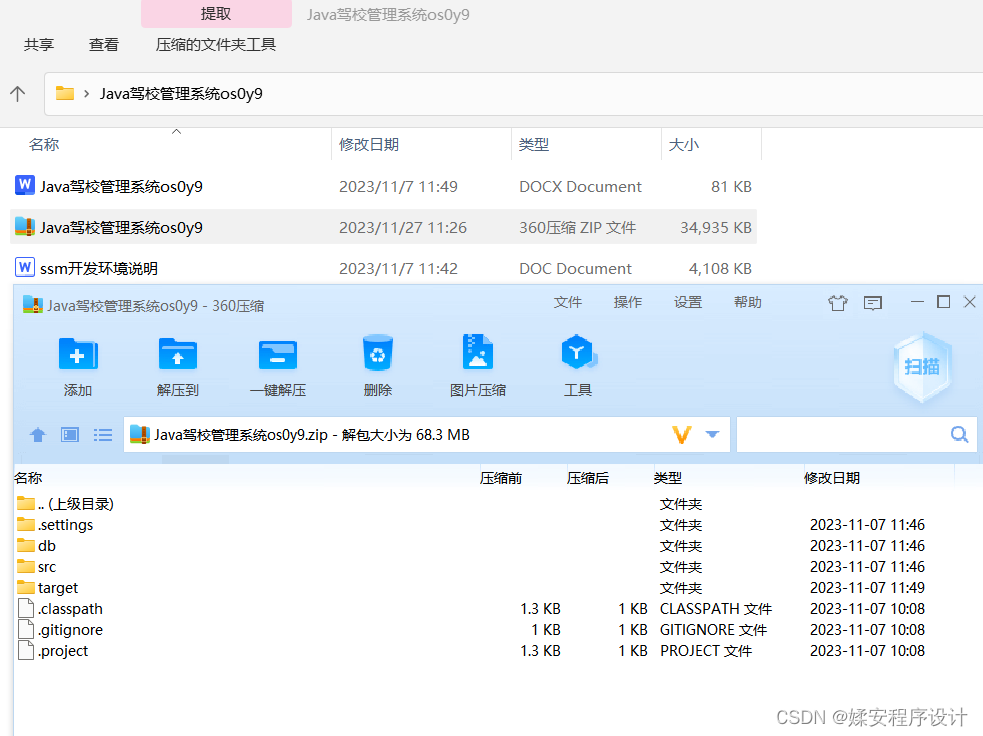Open the 文件 menu in 360压缩
This screenshot has height=736, width=983.
[567, 302]
